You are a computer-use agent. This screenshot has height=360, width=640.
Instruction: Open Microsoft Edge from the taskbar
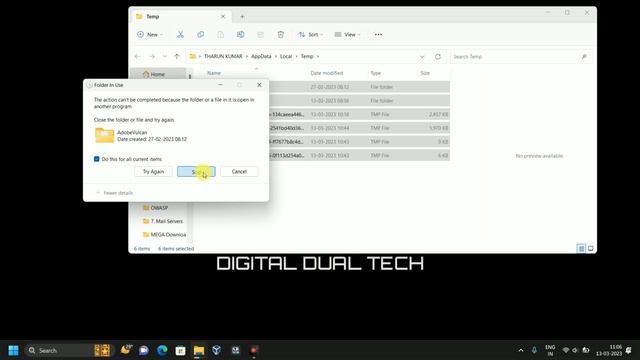coord(162,350)
